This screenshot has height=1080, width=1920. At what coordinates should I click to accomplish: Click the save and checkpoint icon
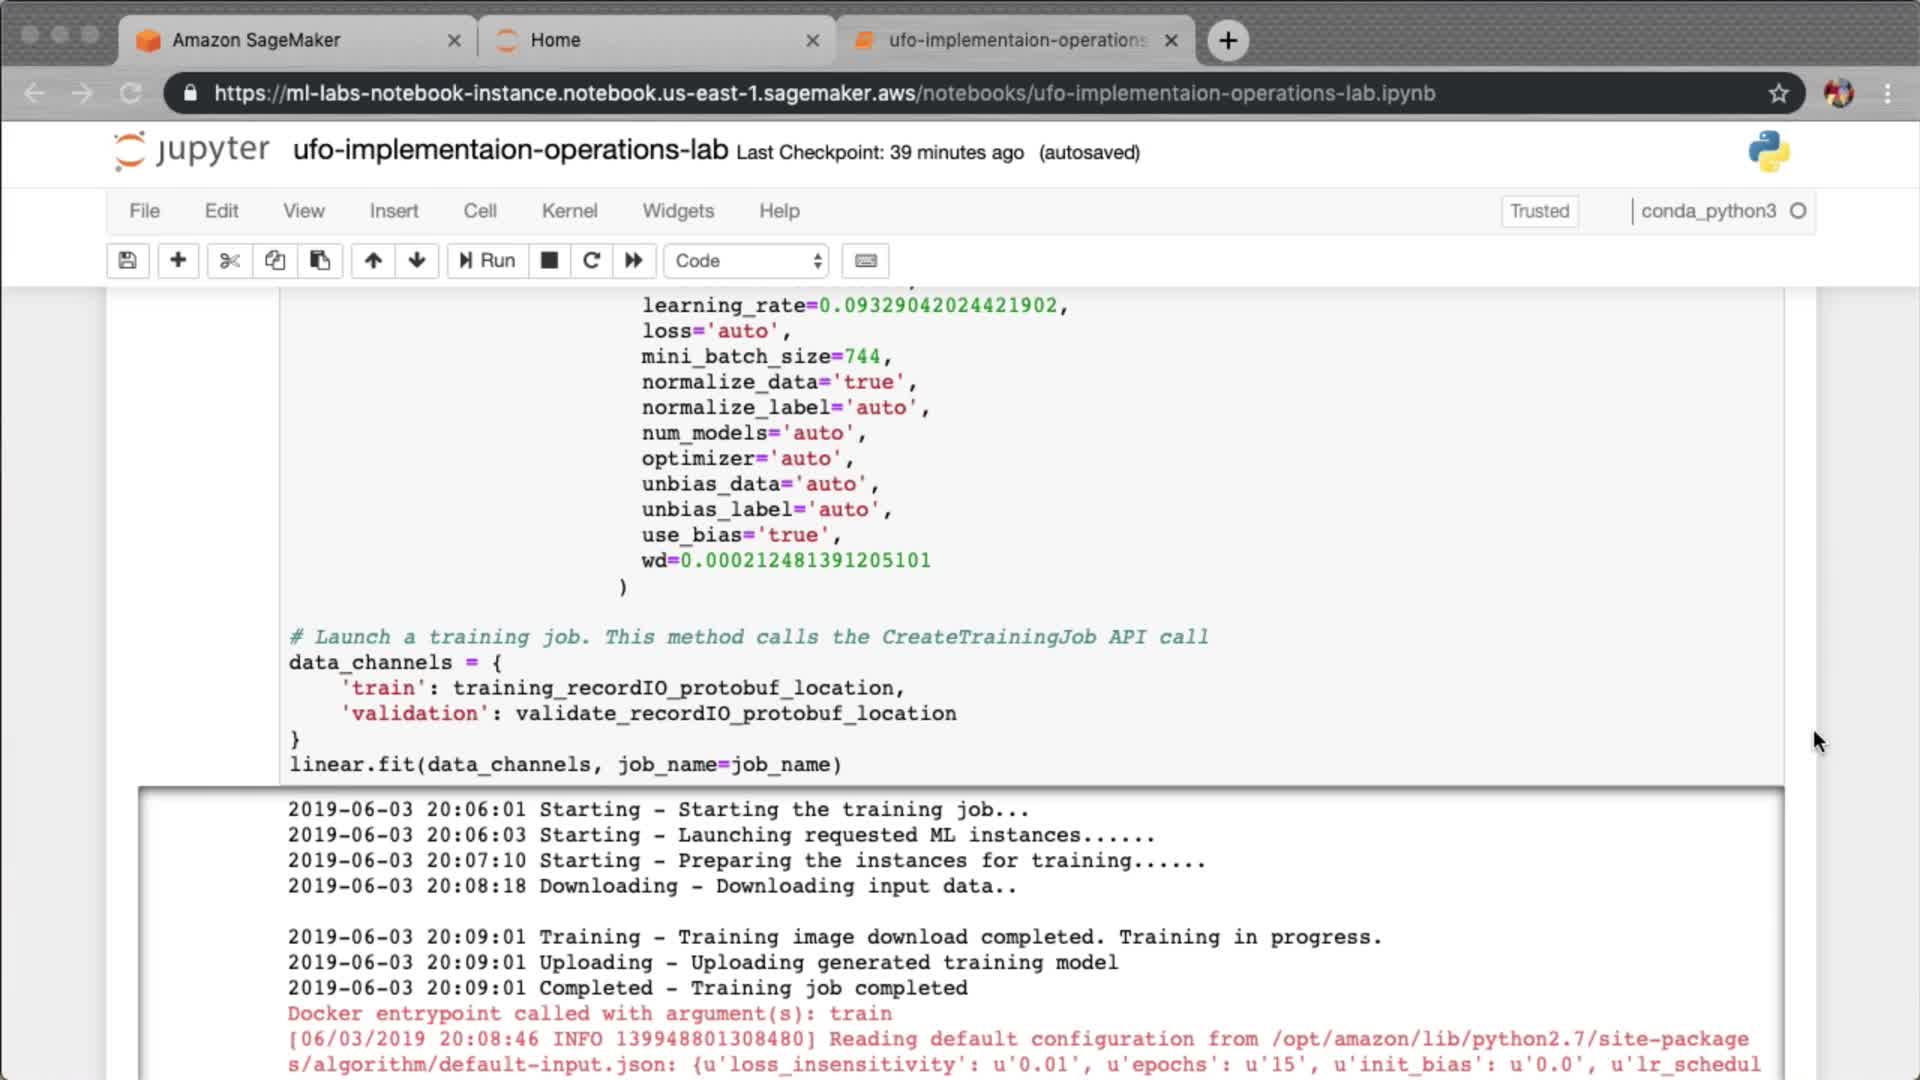point(127,261)
